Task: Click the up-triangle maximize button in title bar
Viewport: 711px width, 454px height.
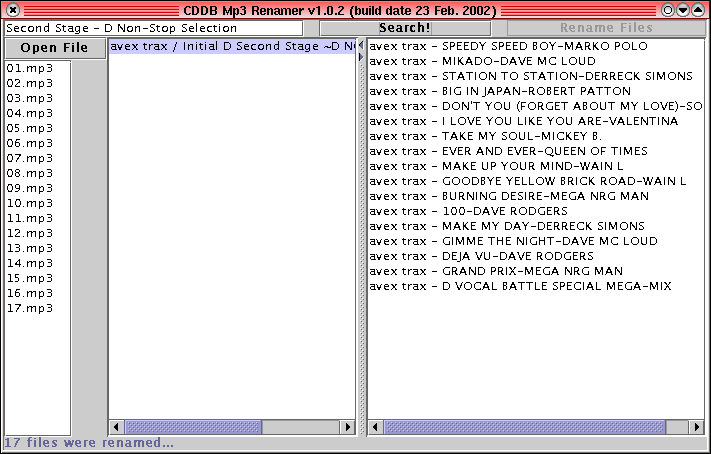Action: click(x=698, y=10)
